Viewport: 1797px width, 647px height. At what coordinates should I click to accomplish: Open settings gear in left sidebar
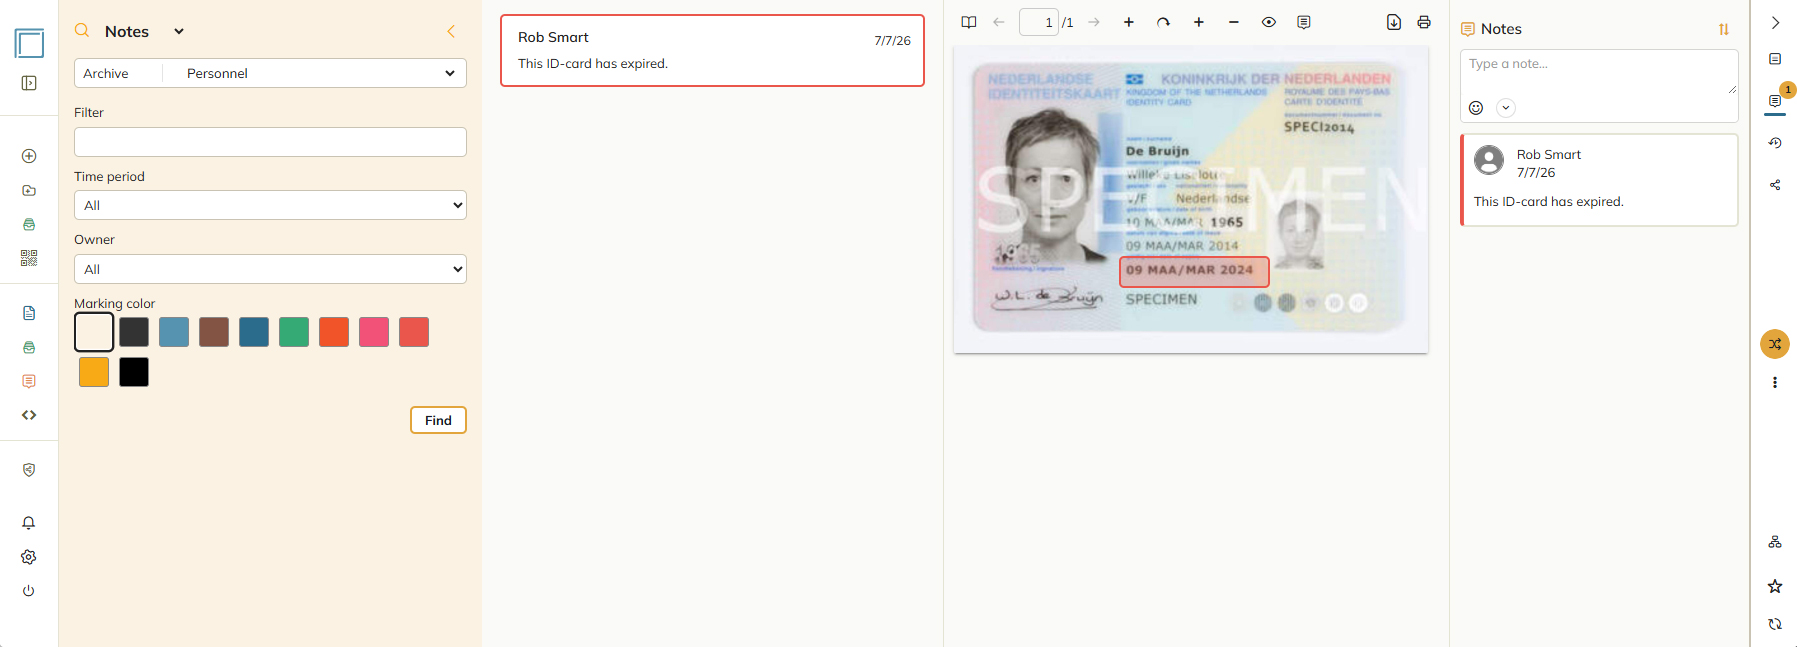coord(29,557)
